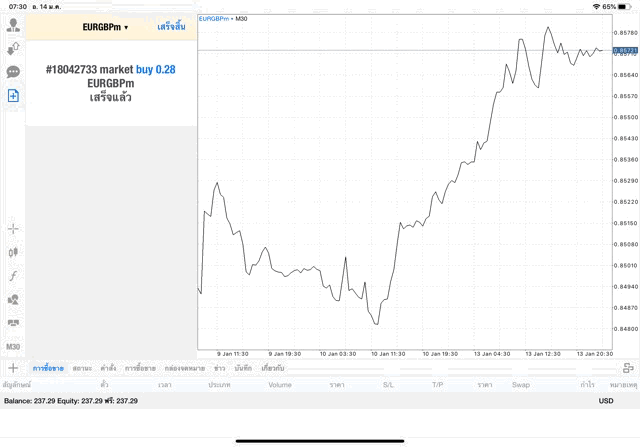Image resolution: width=640 pixels, height=447 pixels.
Task: Open the บันทึก journal tab
Action: click(x=243, y=368)
